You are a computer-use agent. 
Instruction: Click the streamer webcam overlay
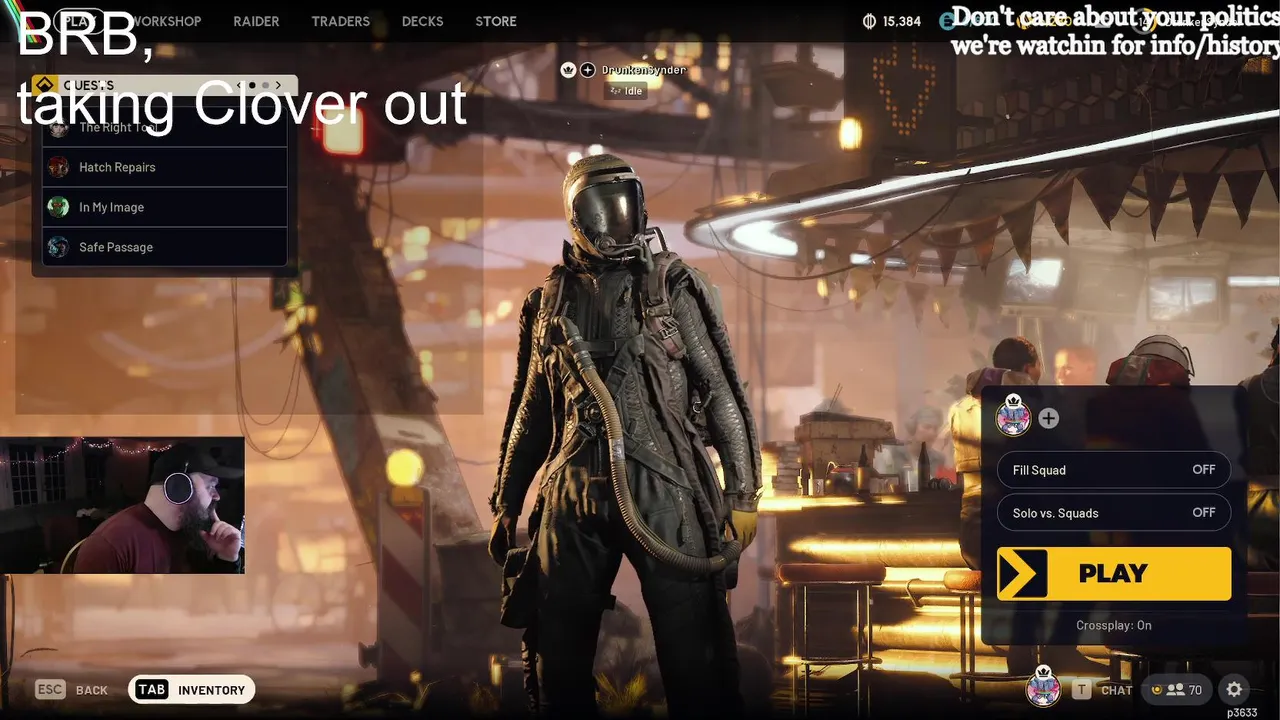(x=122, y=505)
